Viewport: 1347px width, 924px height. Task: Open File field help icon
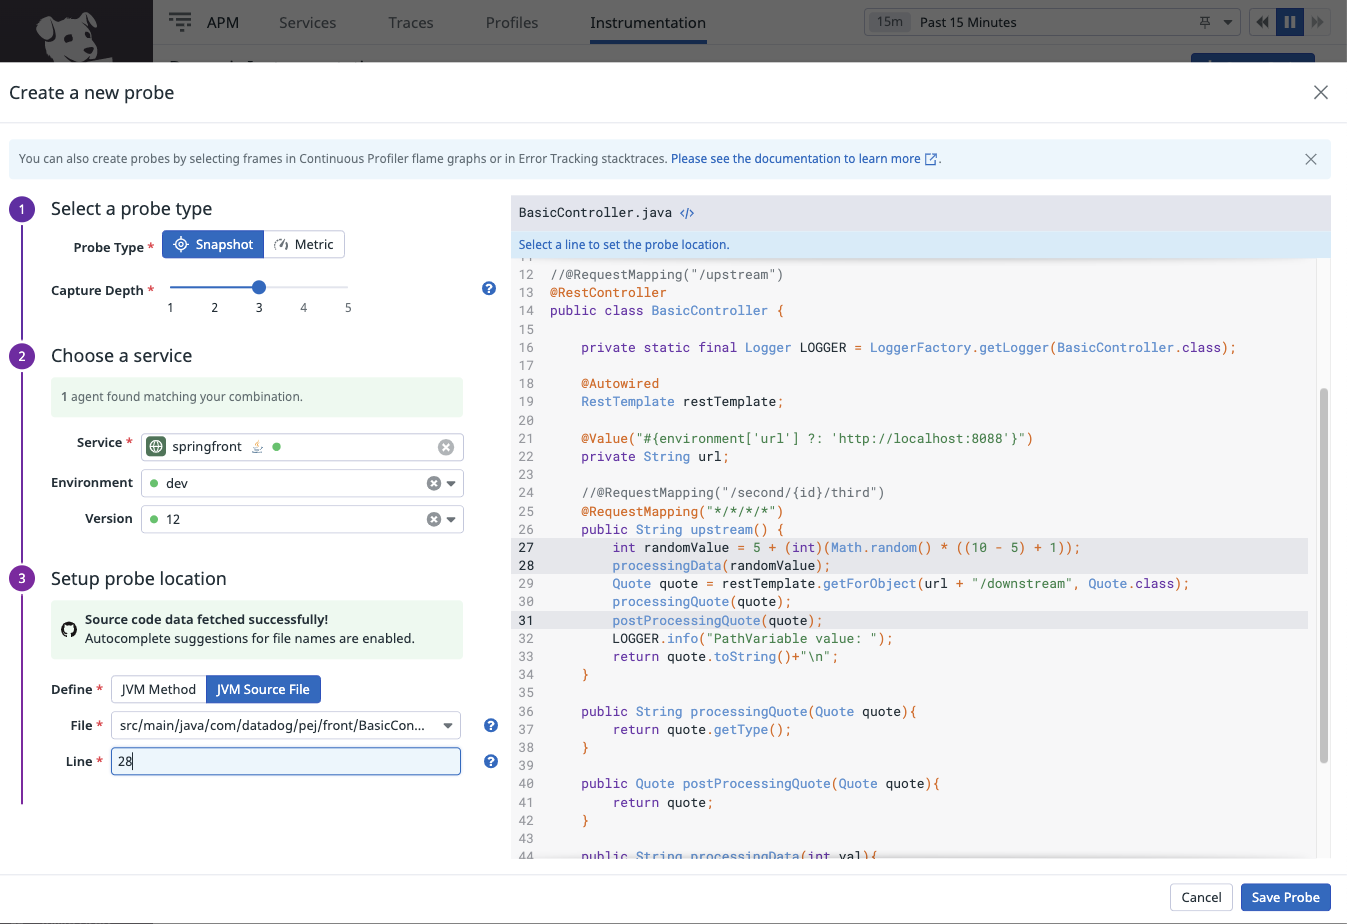pyautogui.click(x=491, y=725)
